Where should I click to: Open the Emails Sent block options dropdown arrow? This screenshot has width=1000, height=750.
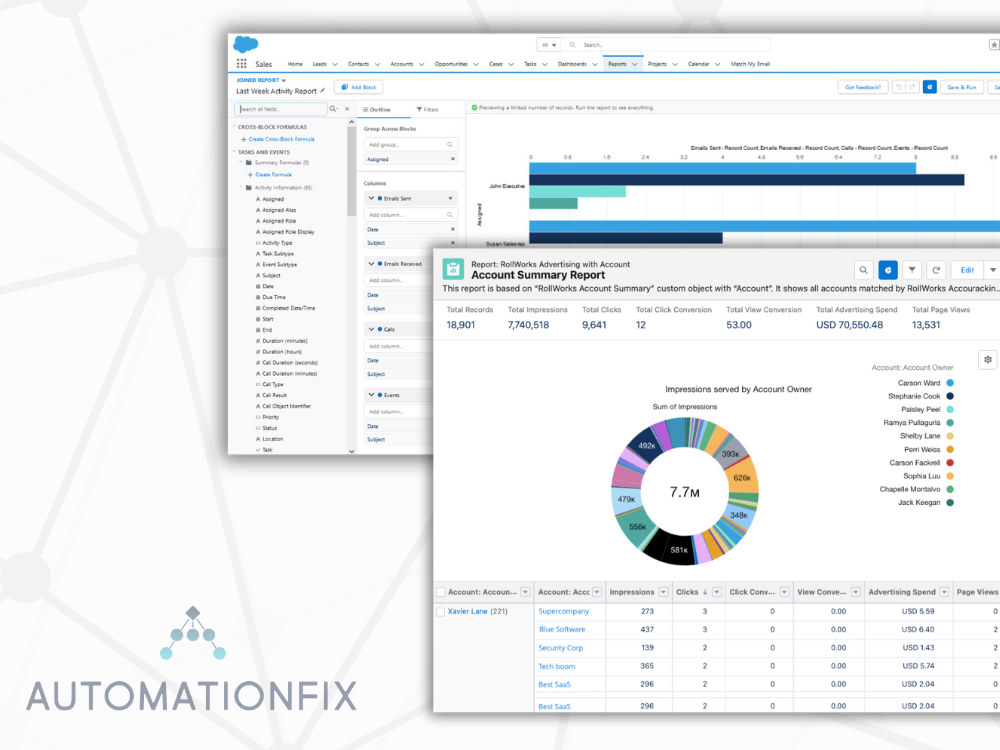coord(450,198)
